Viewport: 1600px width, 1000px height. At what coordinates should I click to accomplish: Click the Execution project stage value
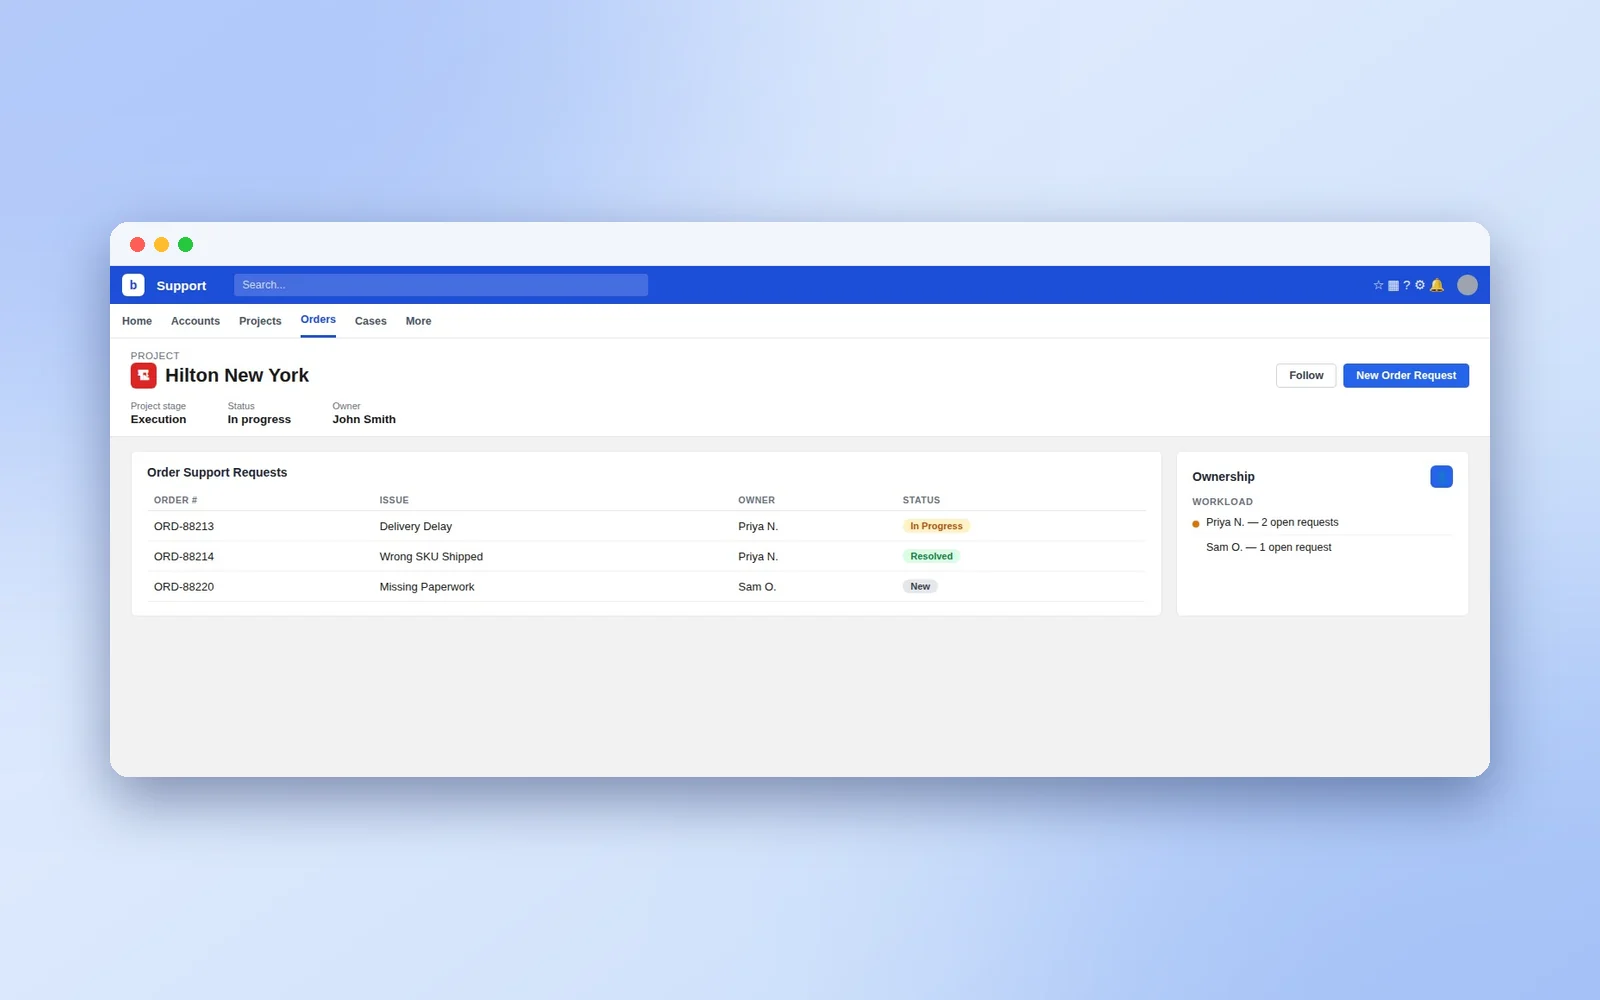point(158,419)
